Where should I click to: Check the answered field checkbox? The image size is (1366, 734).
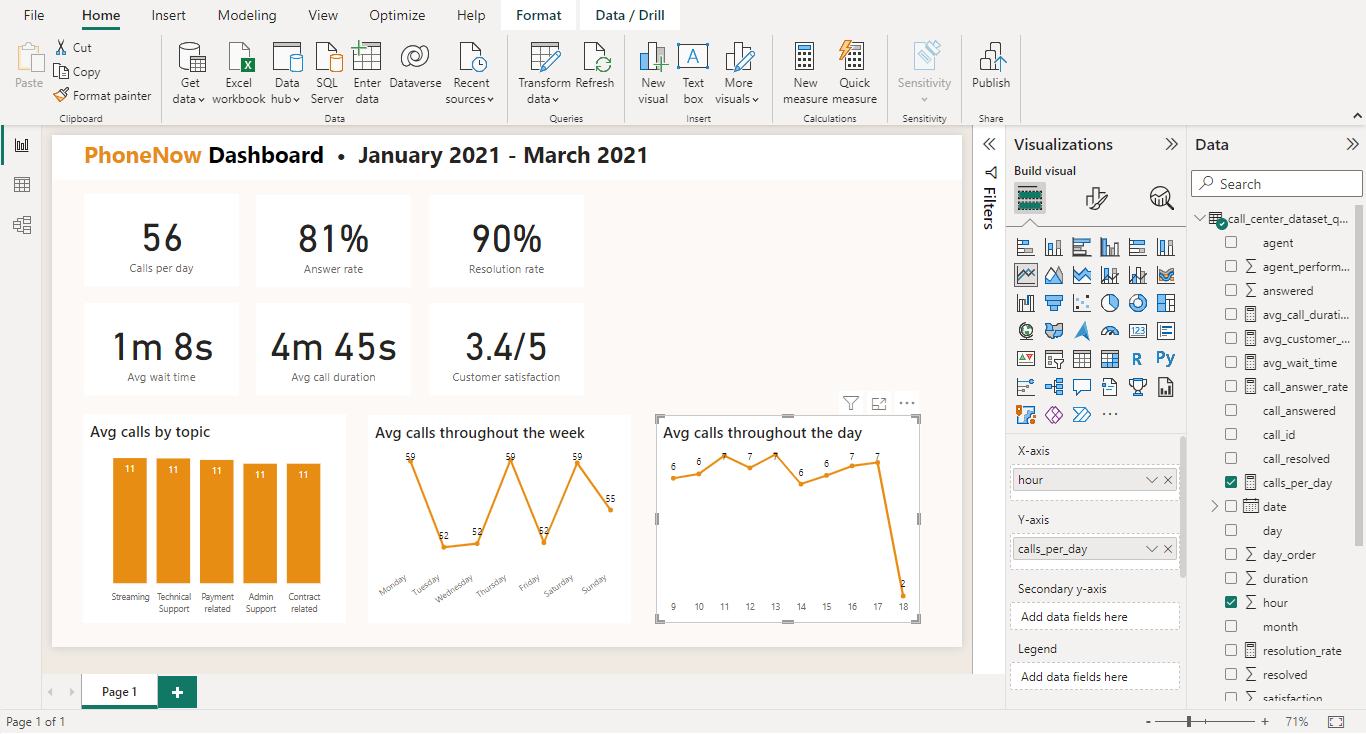coord(1231,290)
